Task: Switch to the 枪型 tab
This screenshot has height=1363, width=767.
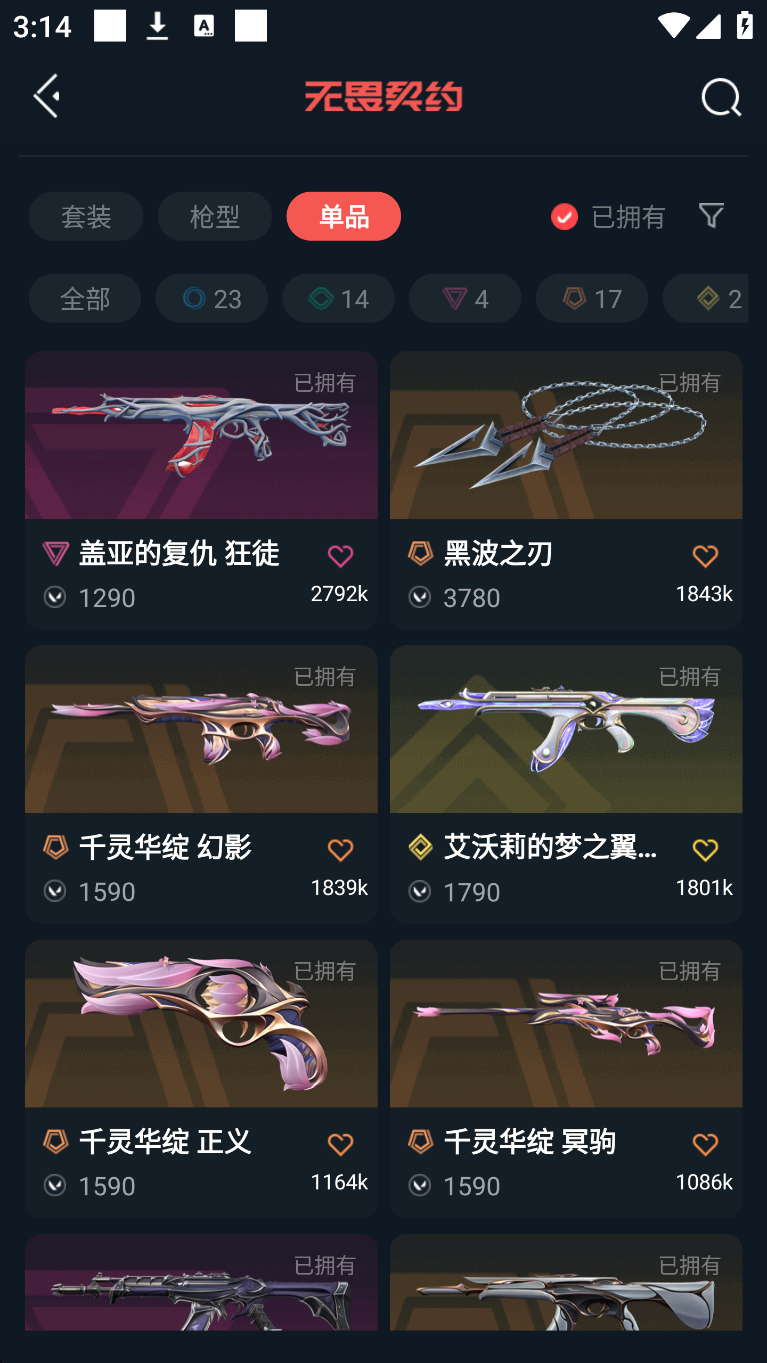Action: pyautogui.click(x=214, y=216)
